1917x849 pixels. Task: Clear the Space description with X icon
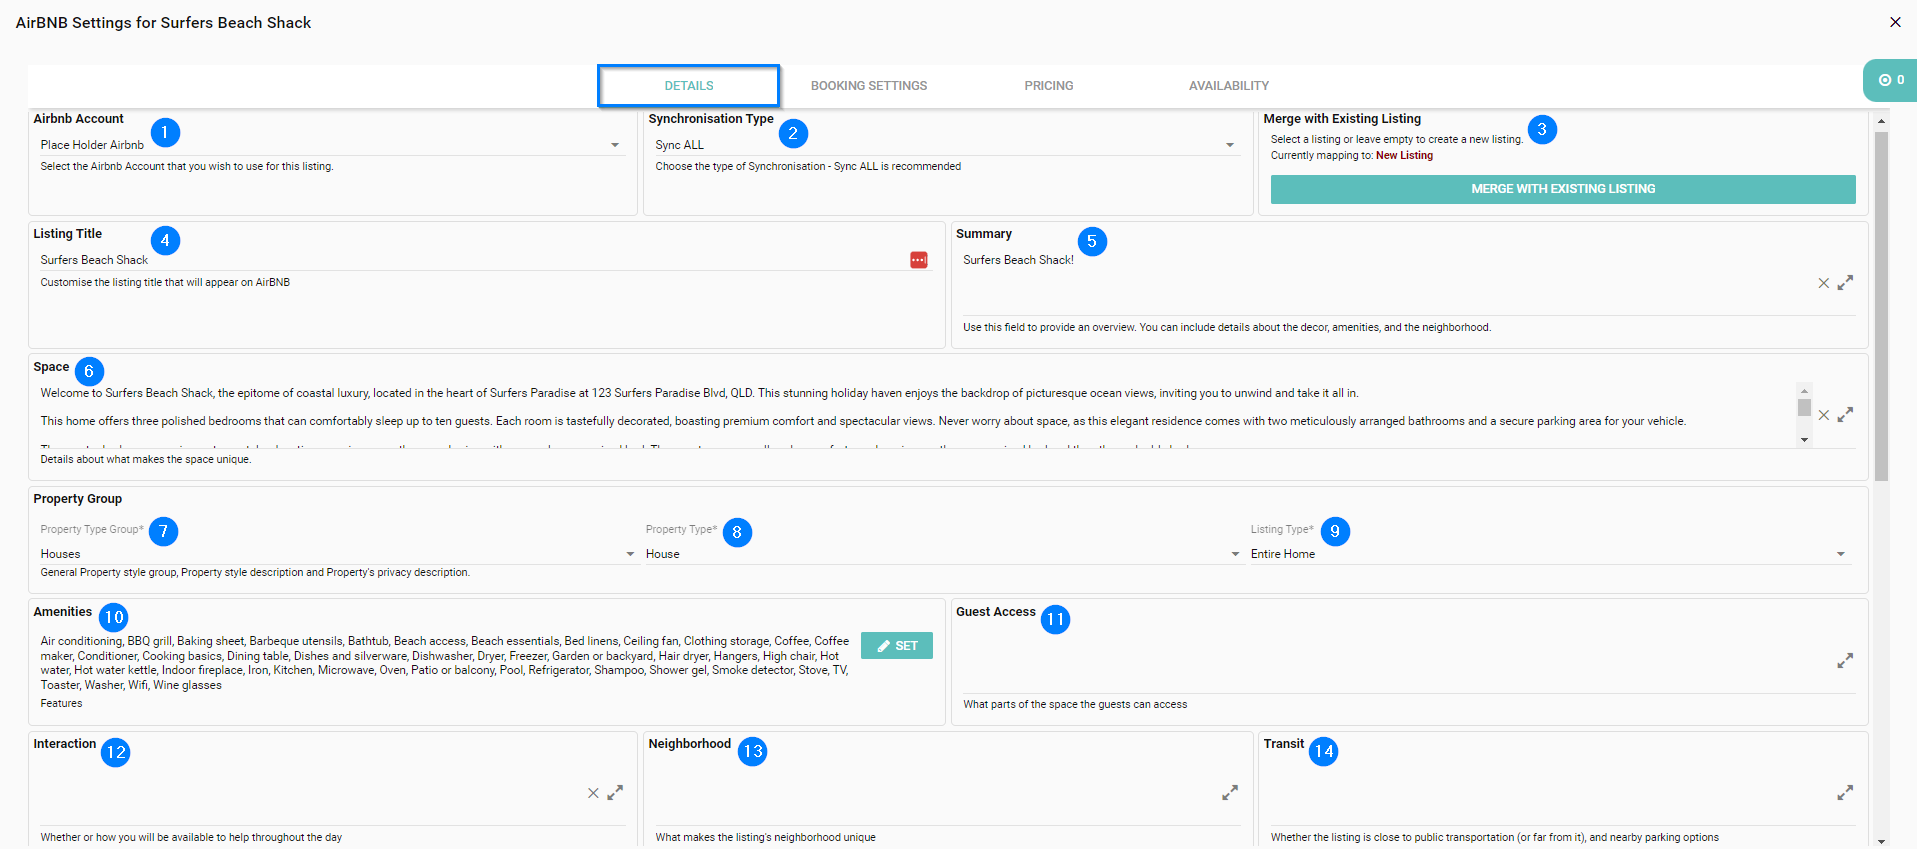[1823, 415]
